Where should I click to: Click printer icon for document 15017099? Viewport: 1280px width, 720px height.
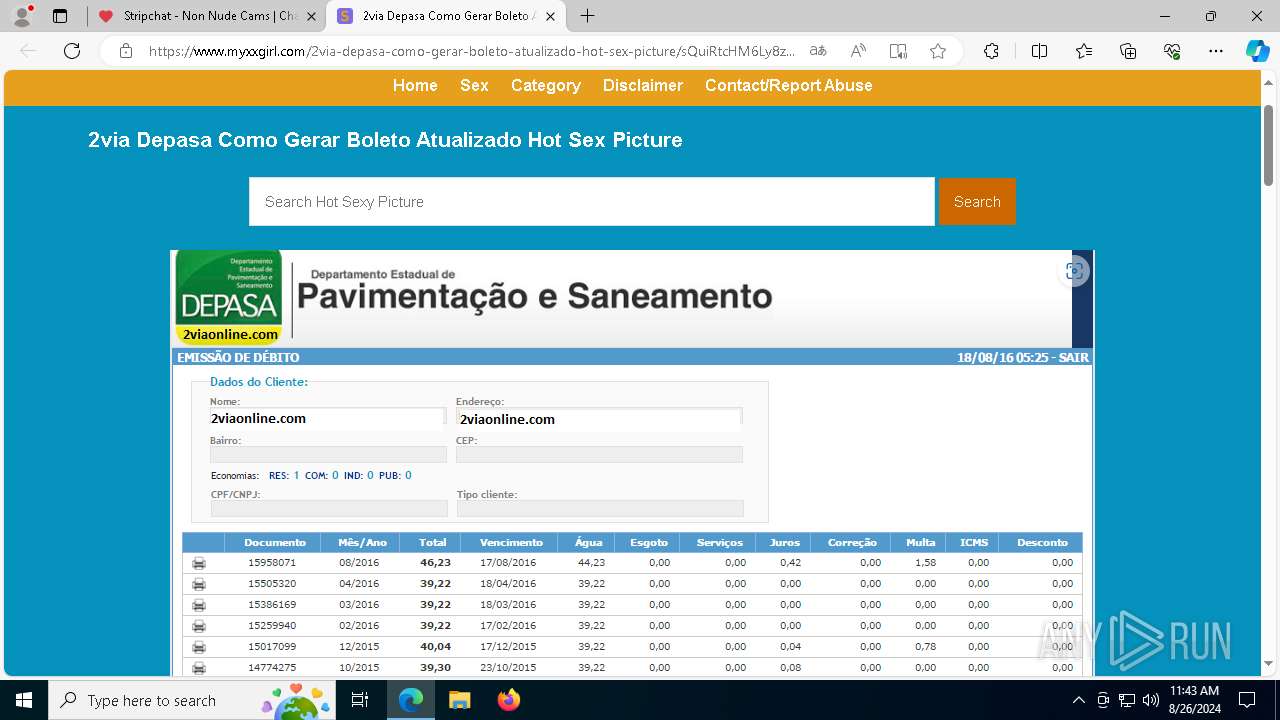[x=199, y=647]
